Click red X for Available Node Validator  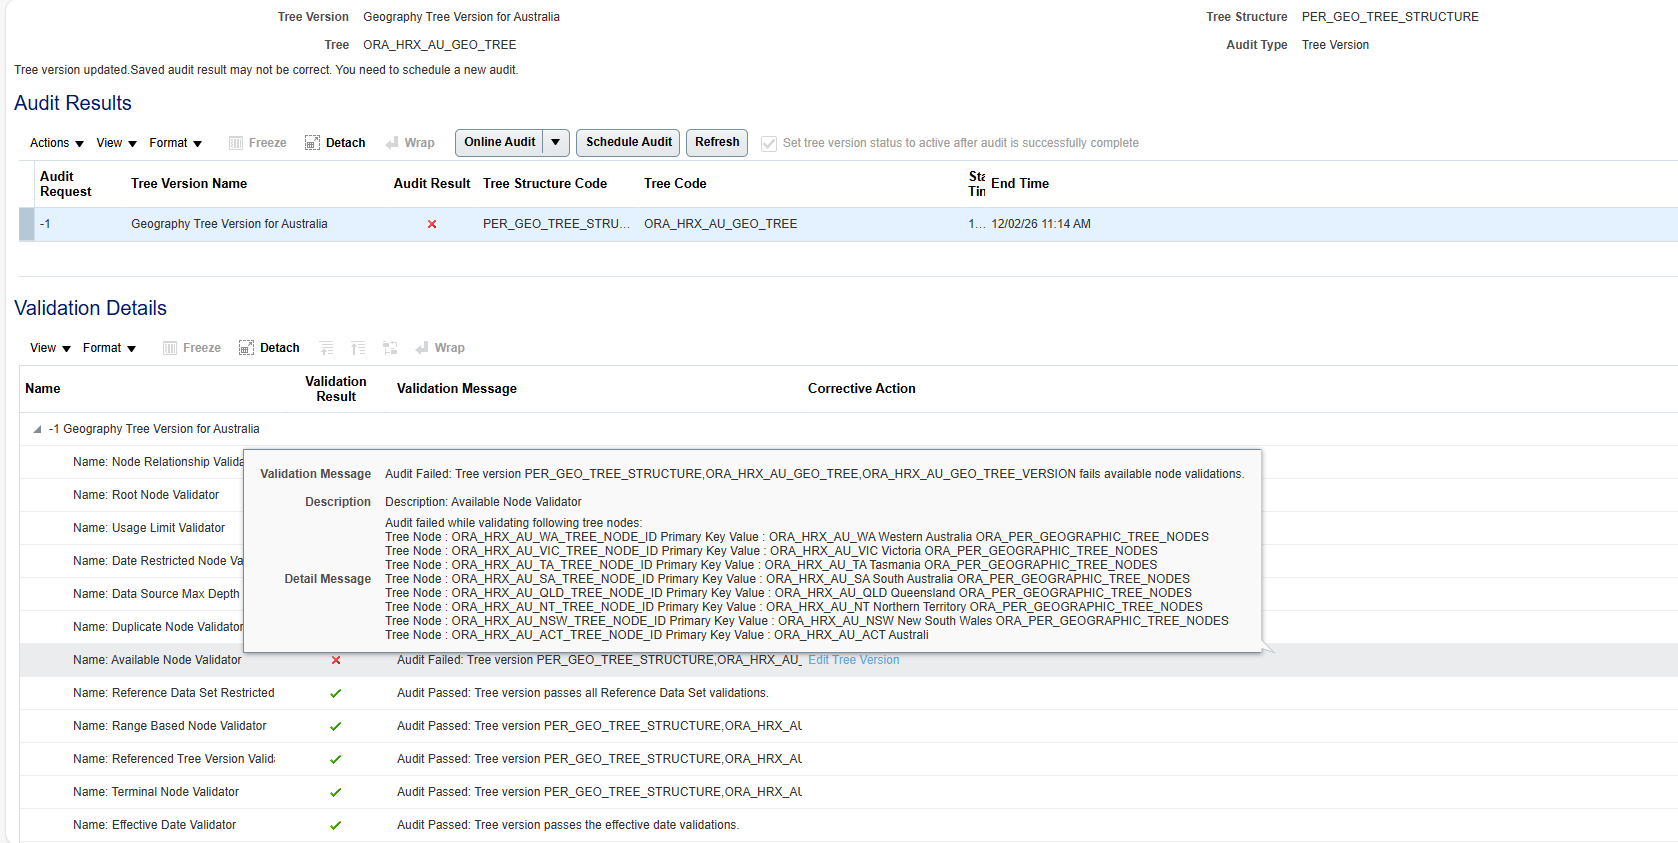pos(336,660)
